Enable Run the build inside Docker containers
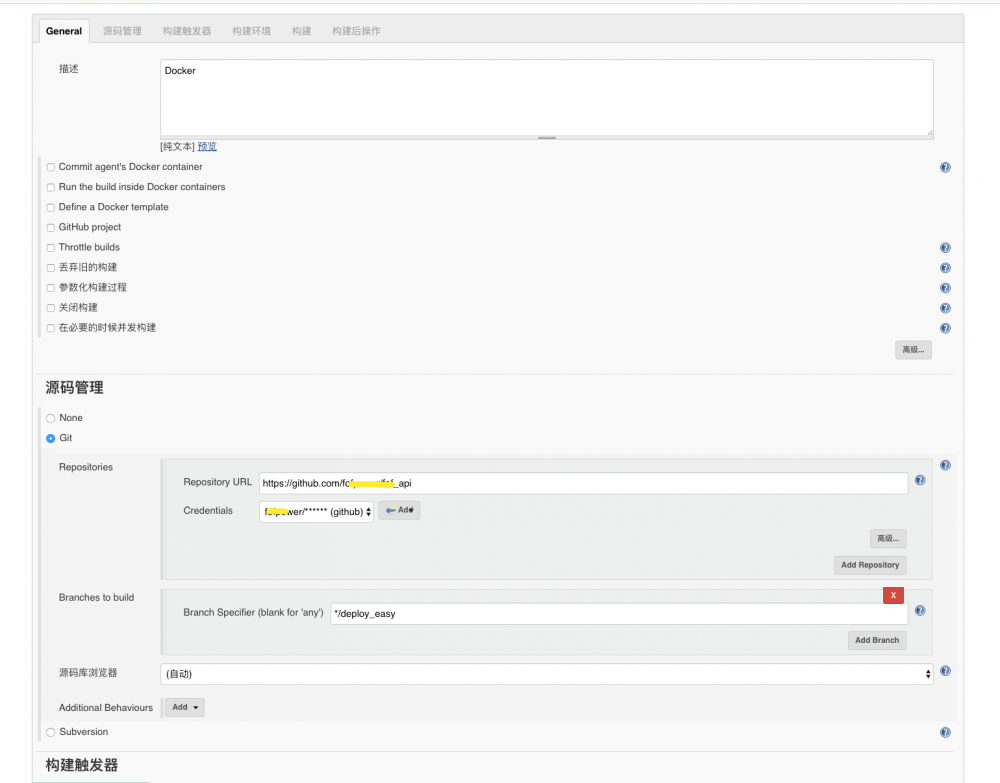Image resolution: width=1000 pixels, height=783 pixels. coord(50,187)
